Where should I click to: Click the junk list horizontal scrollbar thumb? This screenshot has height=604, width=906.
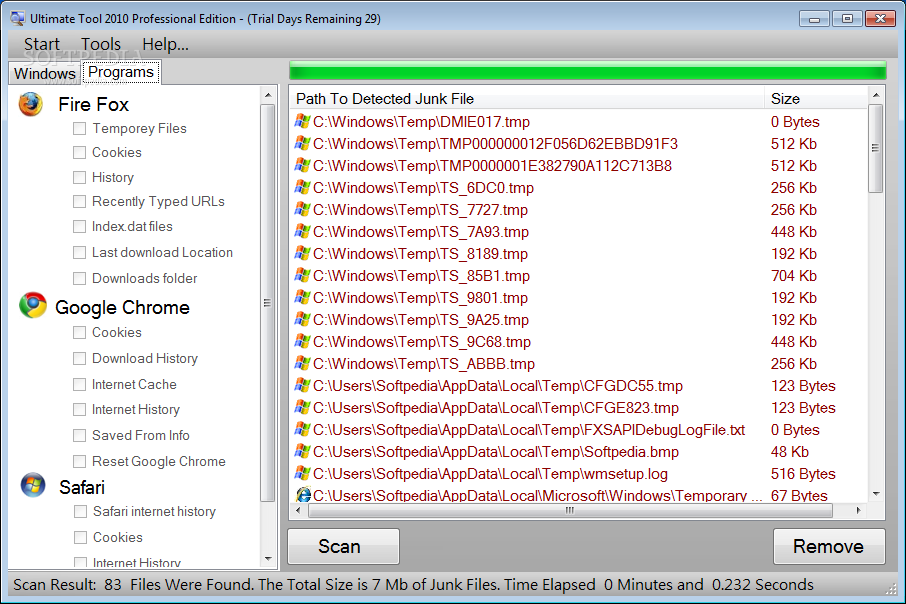(570, 510)
